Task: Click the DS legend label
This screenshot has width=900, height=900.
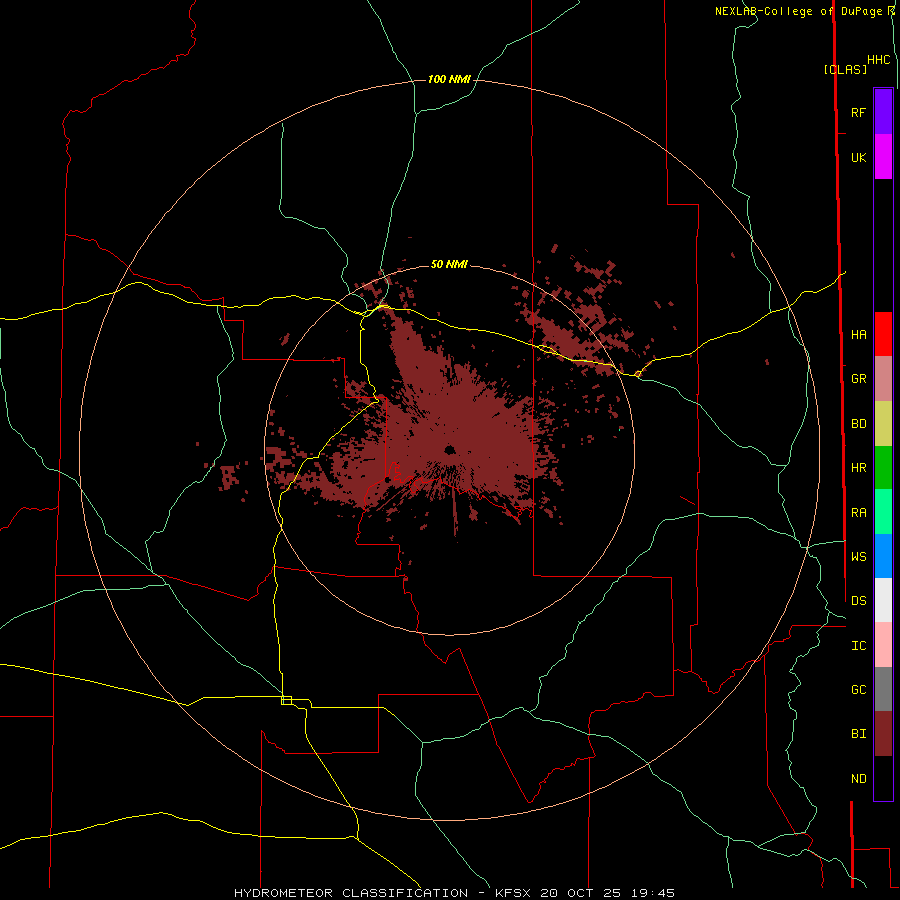Action: click(x=858, y=600)
